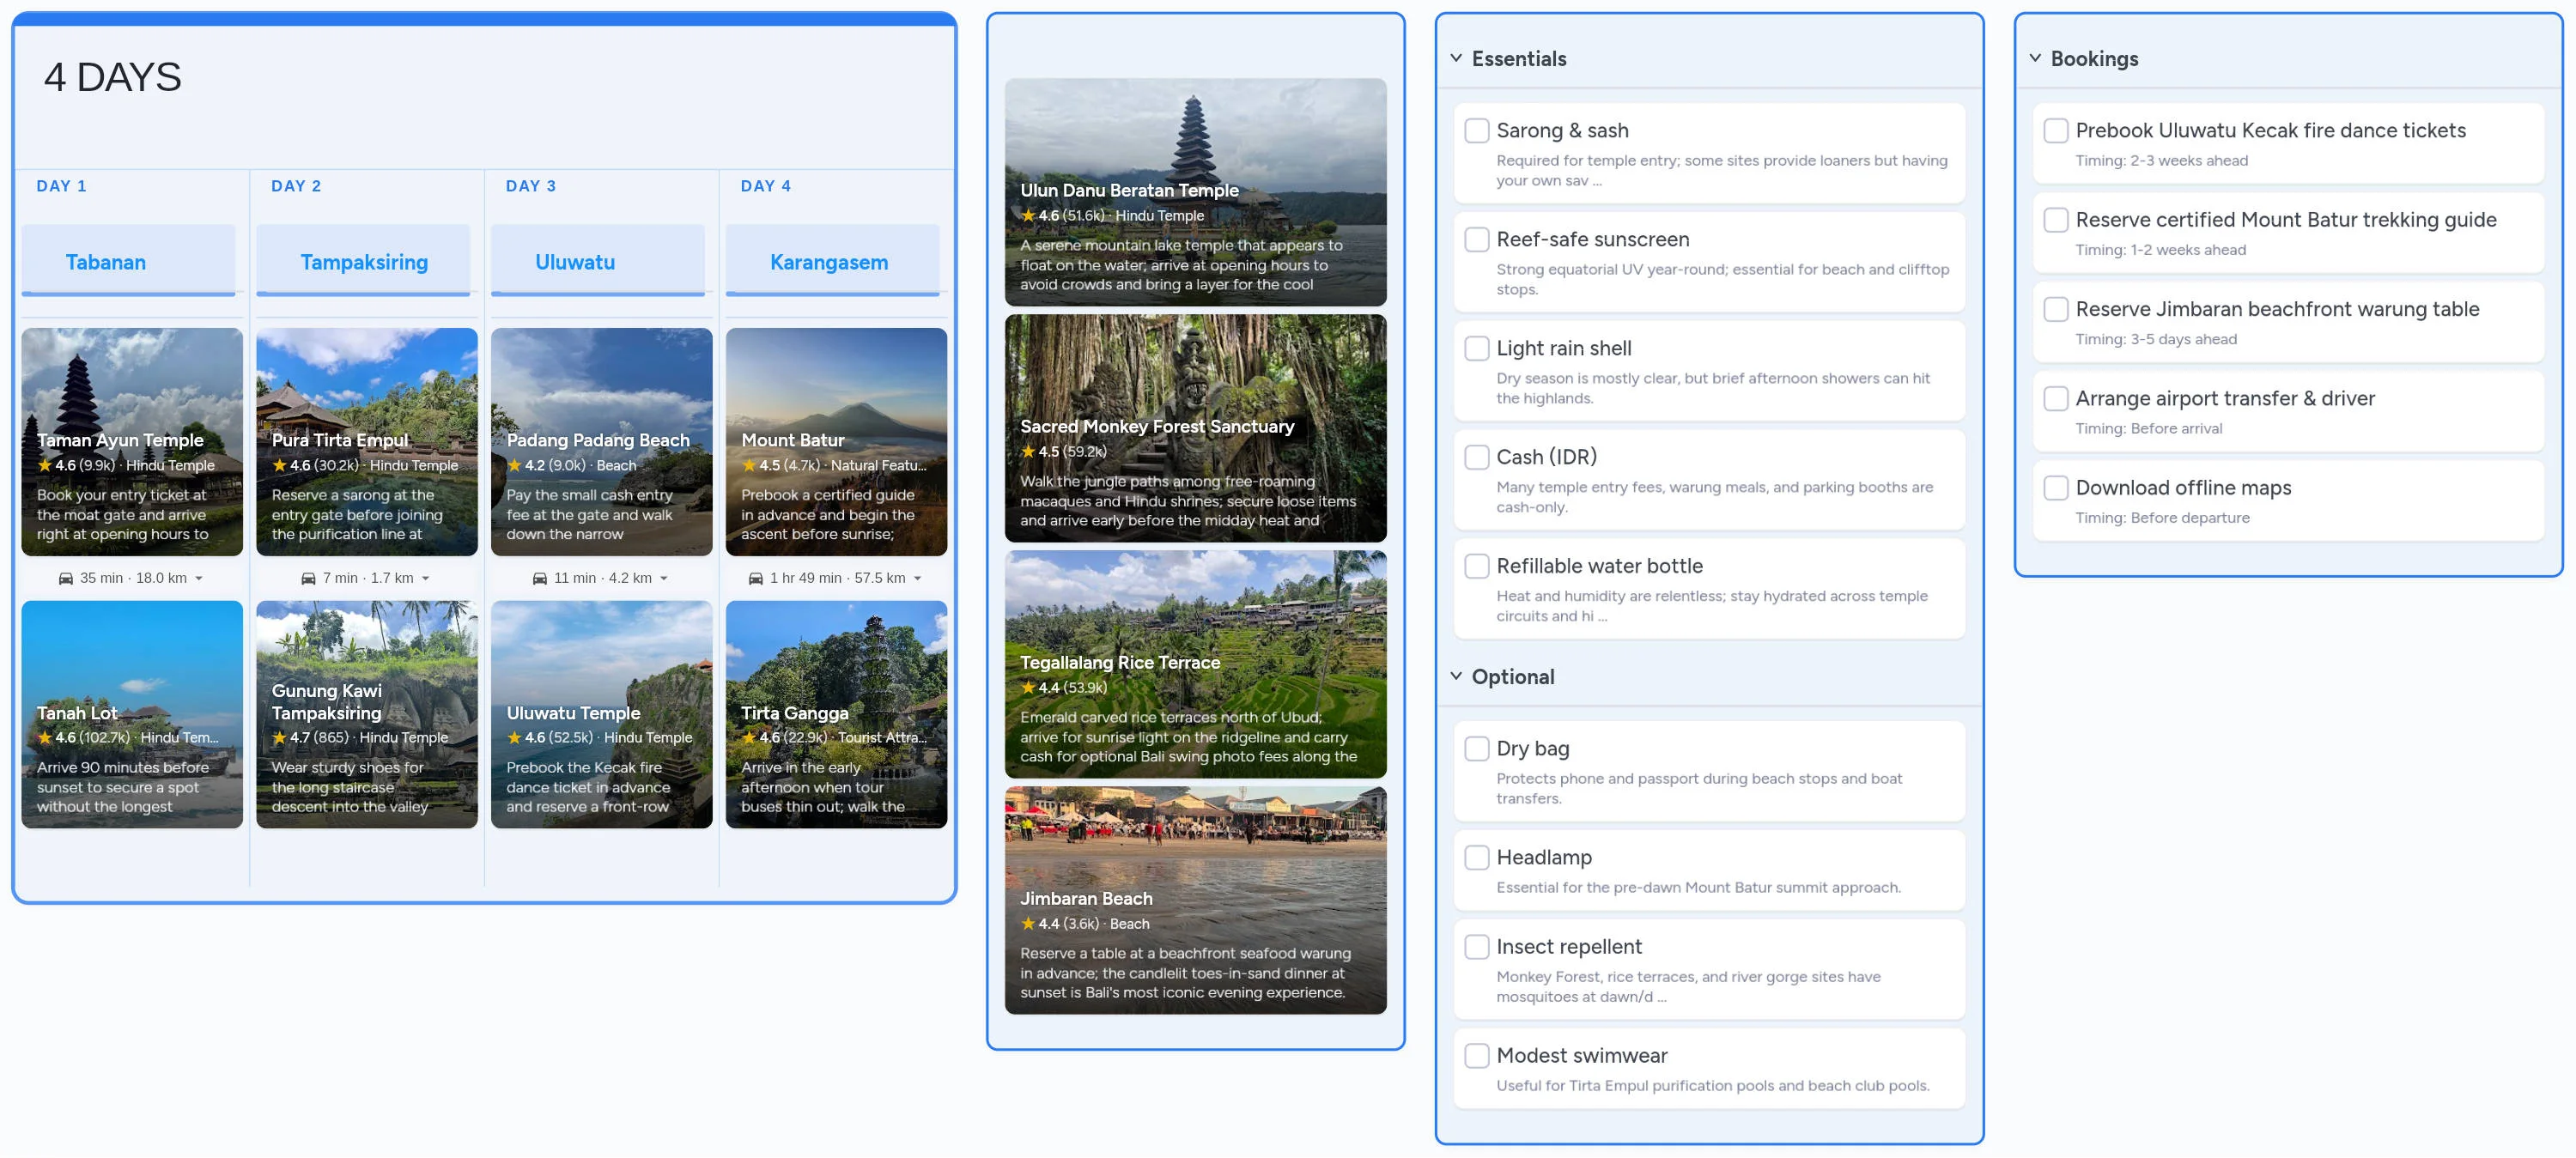This screenshot has height=1158, width=2576.
Task: Tick Prebook Uluwatu Kecak fire dance tickets
Action: (x=2056, y=130)
